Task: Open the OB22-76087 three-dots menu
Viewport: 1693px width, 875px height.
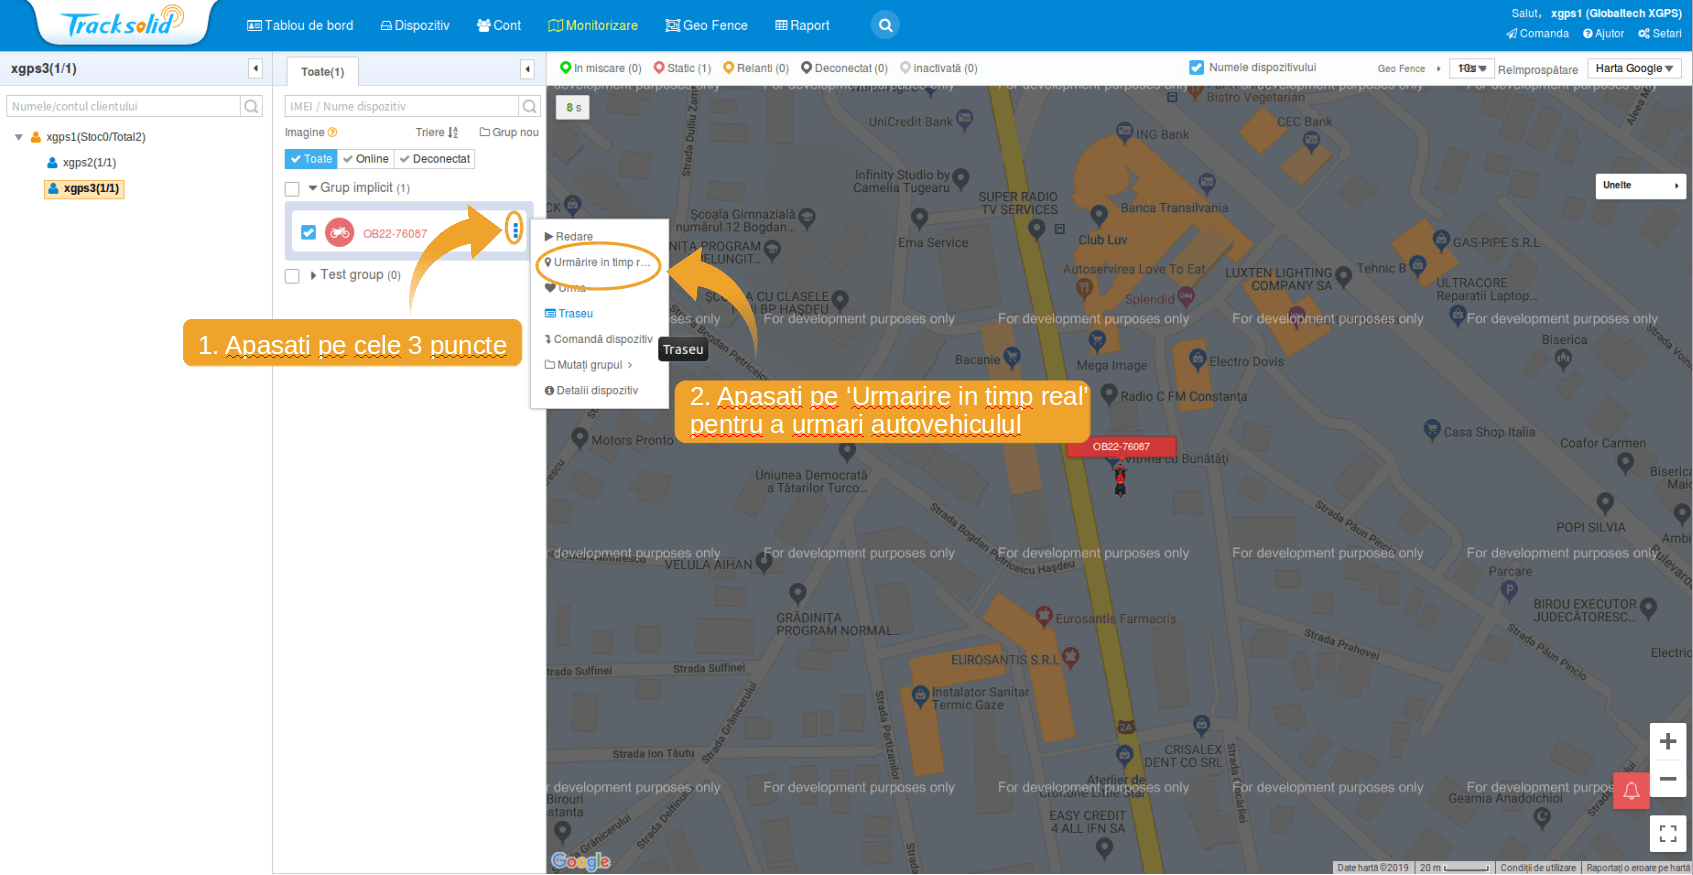Action: click(x=515, y=229)
